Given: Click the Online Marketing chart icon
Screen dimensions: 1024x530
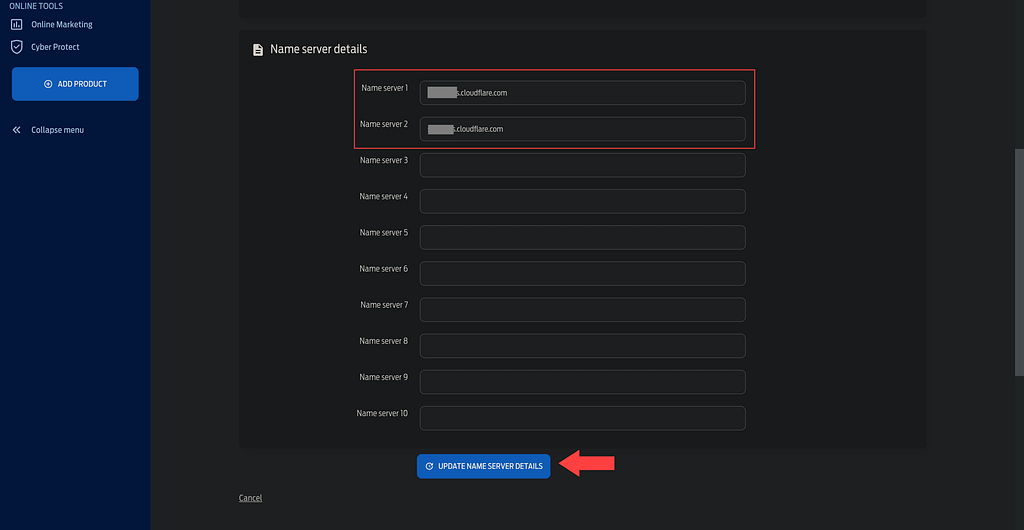Looking at the screenshot, I should click(17, 24).
